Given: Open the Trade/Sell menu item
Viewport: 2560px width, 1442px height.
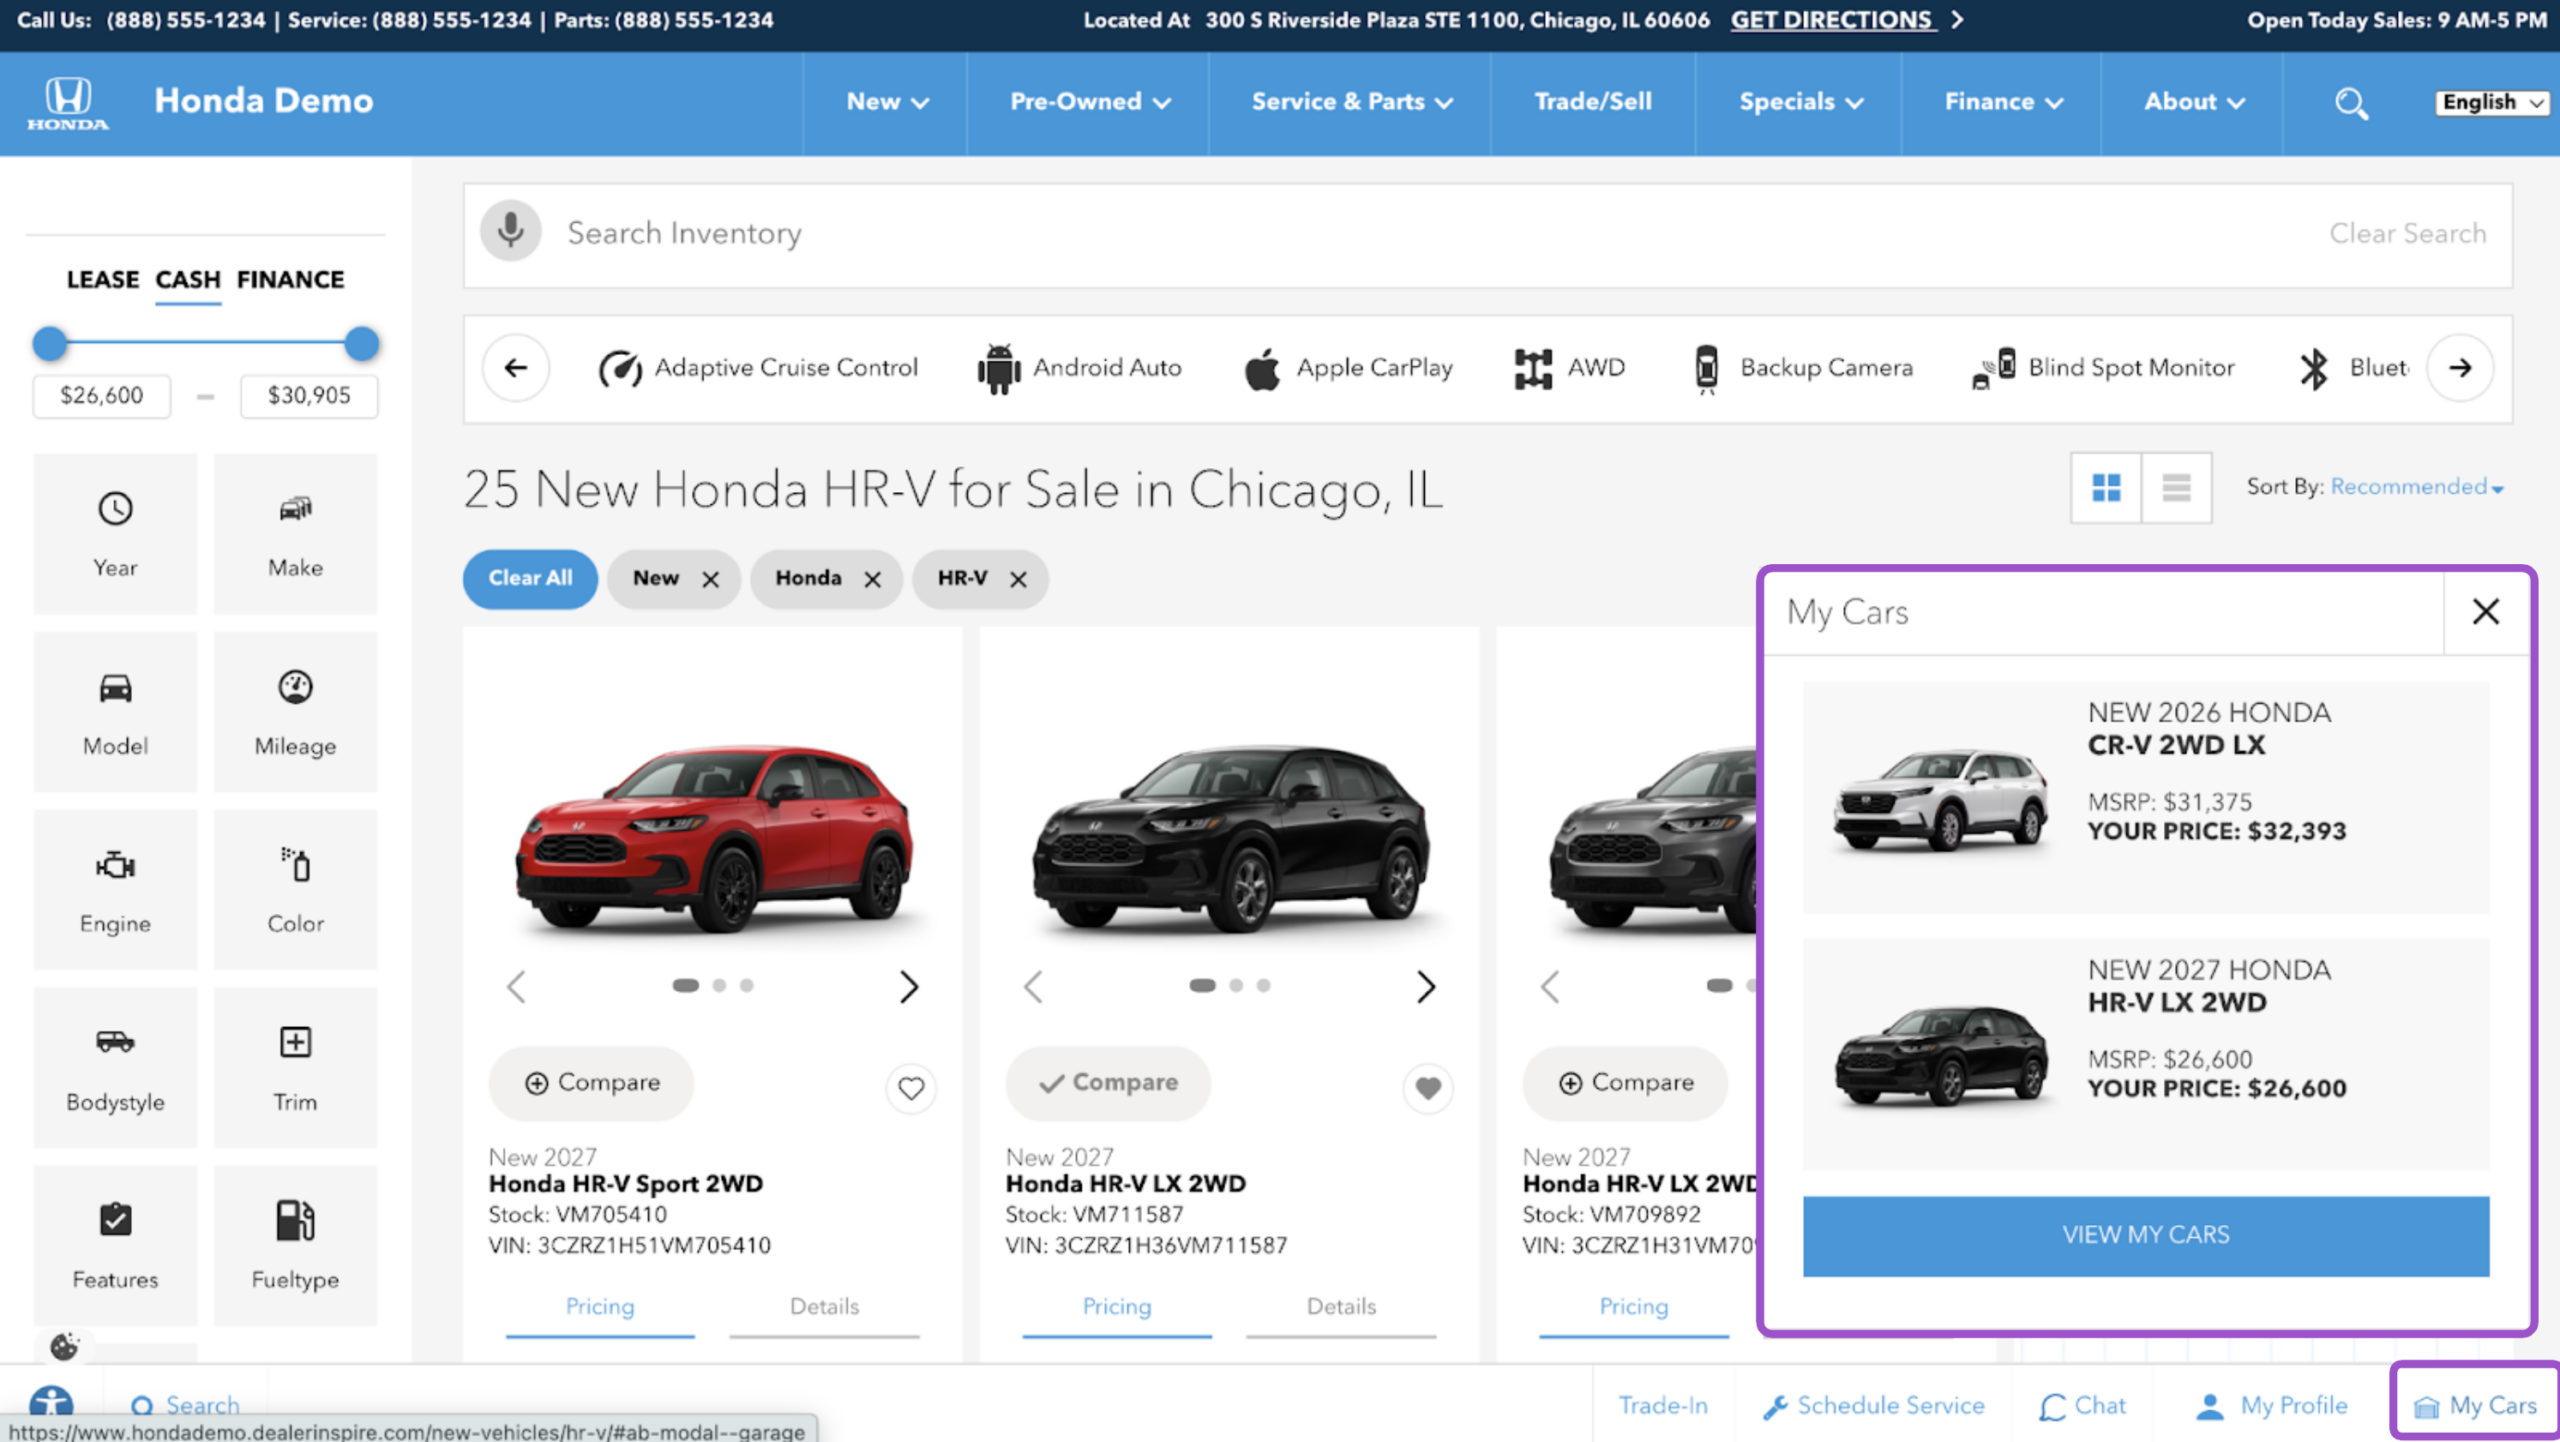Looking at the screenshot, I should tap(1593, 102).
